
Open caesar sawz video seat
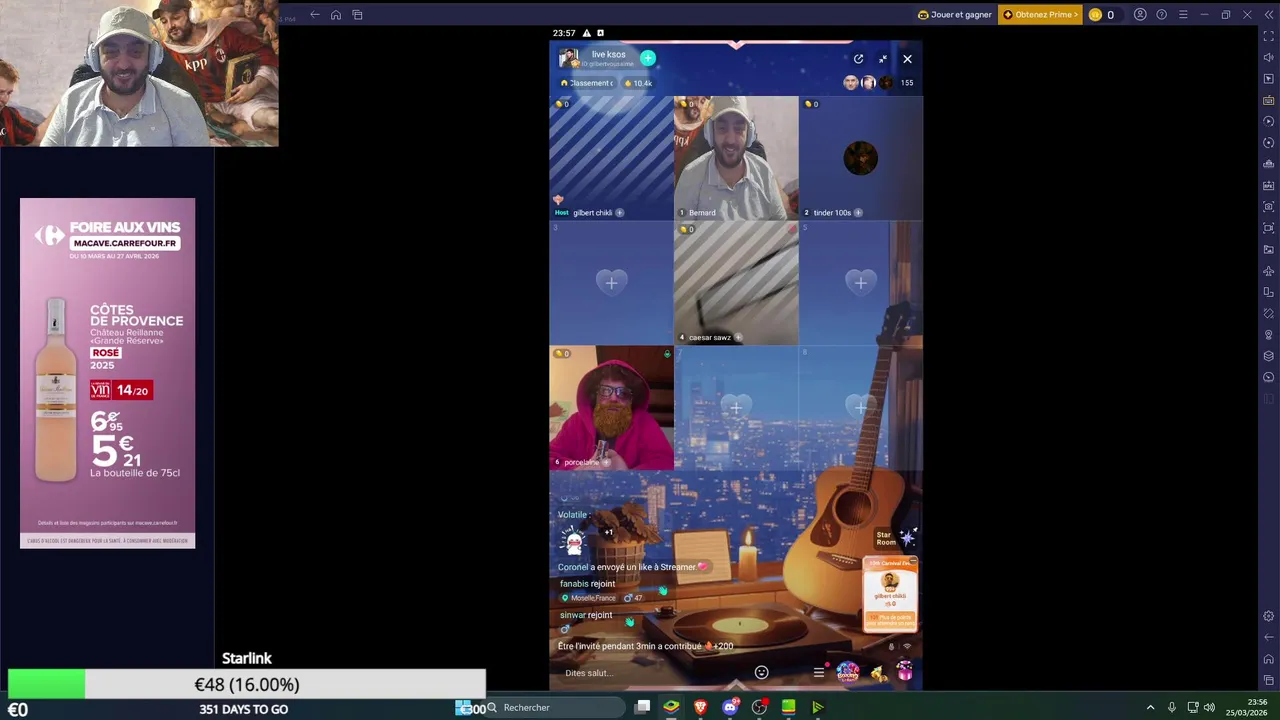point(736,283)
